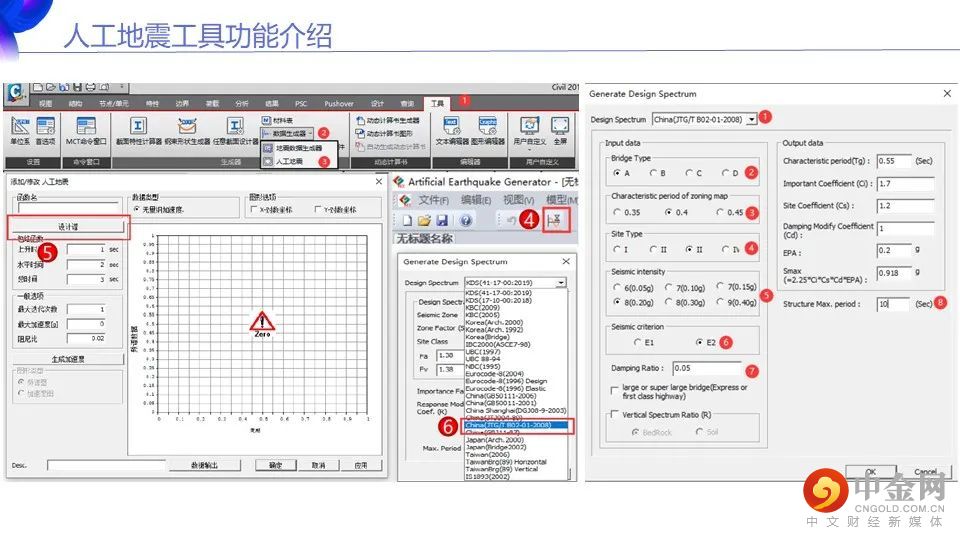Click New document icon in Earthquake Generator toolbar
The height and width of the screenshot is (540, 960).
click(x=407, y=220)
